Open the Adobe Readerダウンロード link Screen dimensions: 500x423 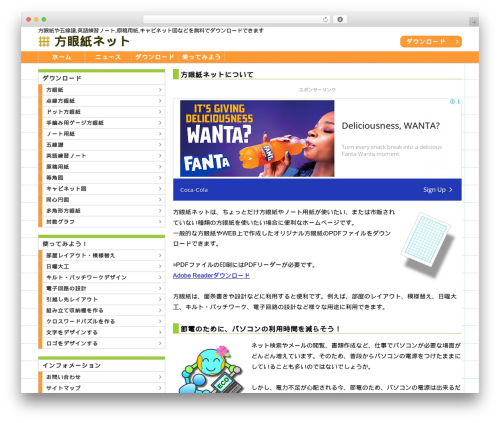click(x=211, y=276)
